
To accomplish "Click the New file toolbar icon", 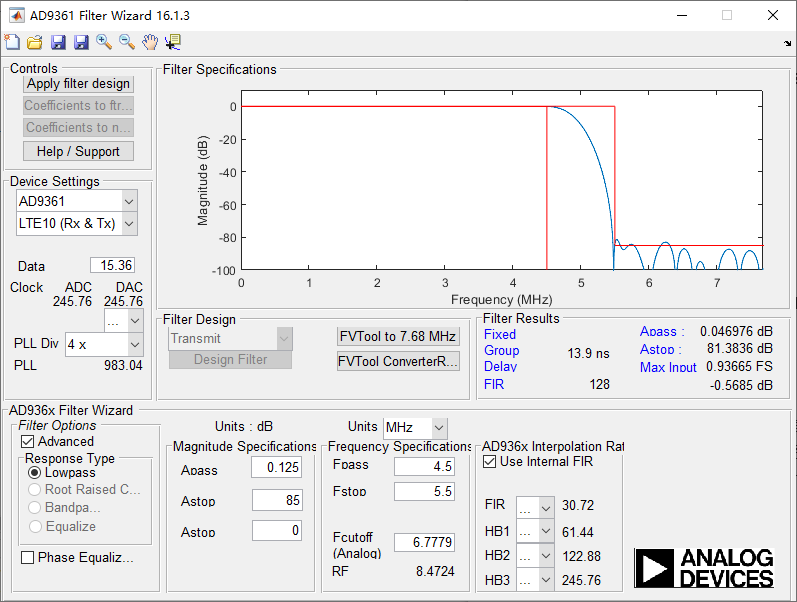I will tap(12, 42).
